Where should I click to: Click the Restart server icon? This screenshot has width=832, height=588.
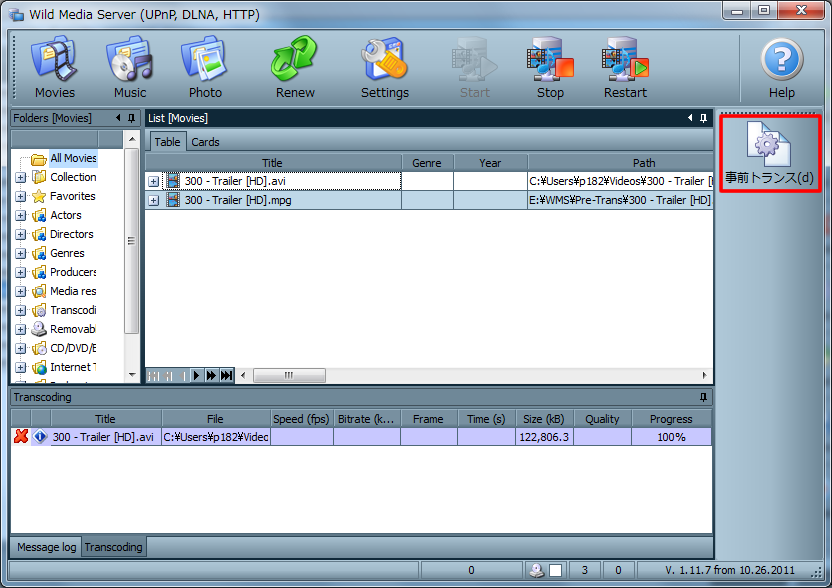click(625, 67)
